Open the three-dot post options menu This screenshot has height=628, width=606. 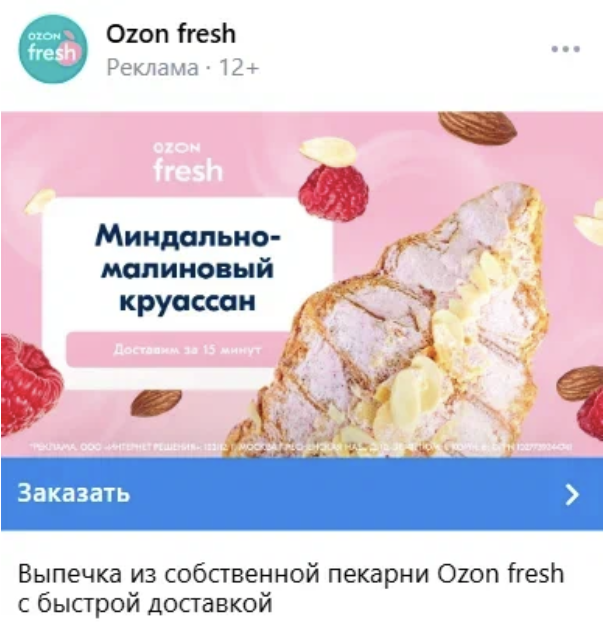[x=565, y=49]
